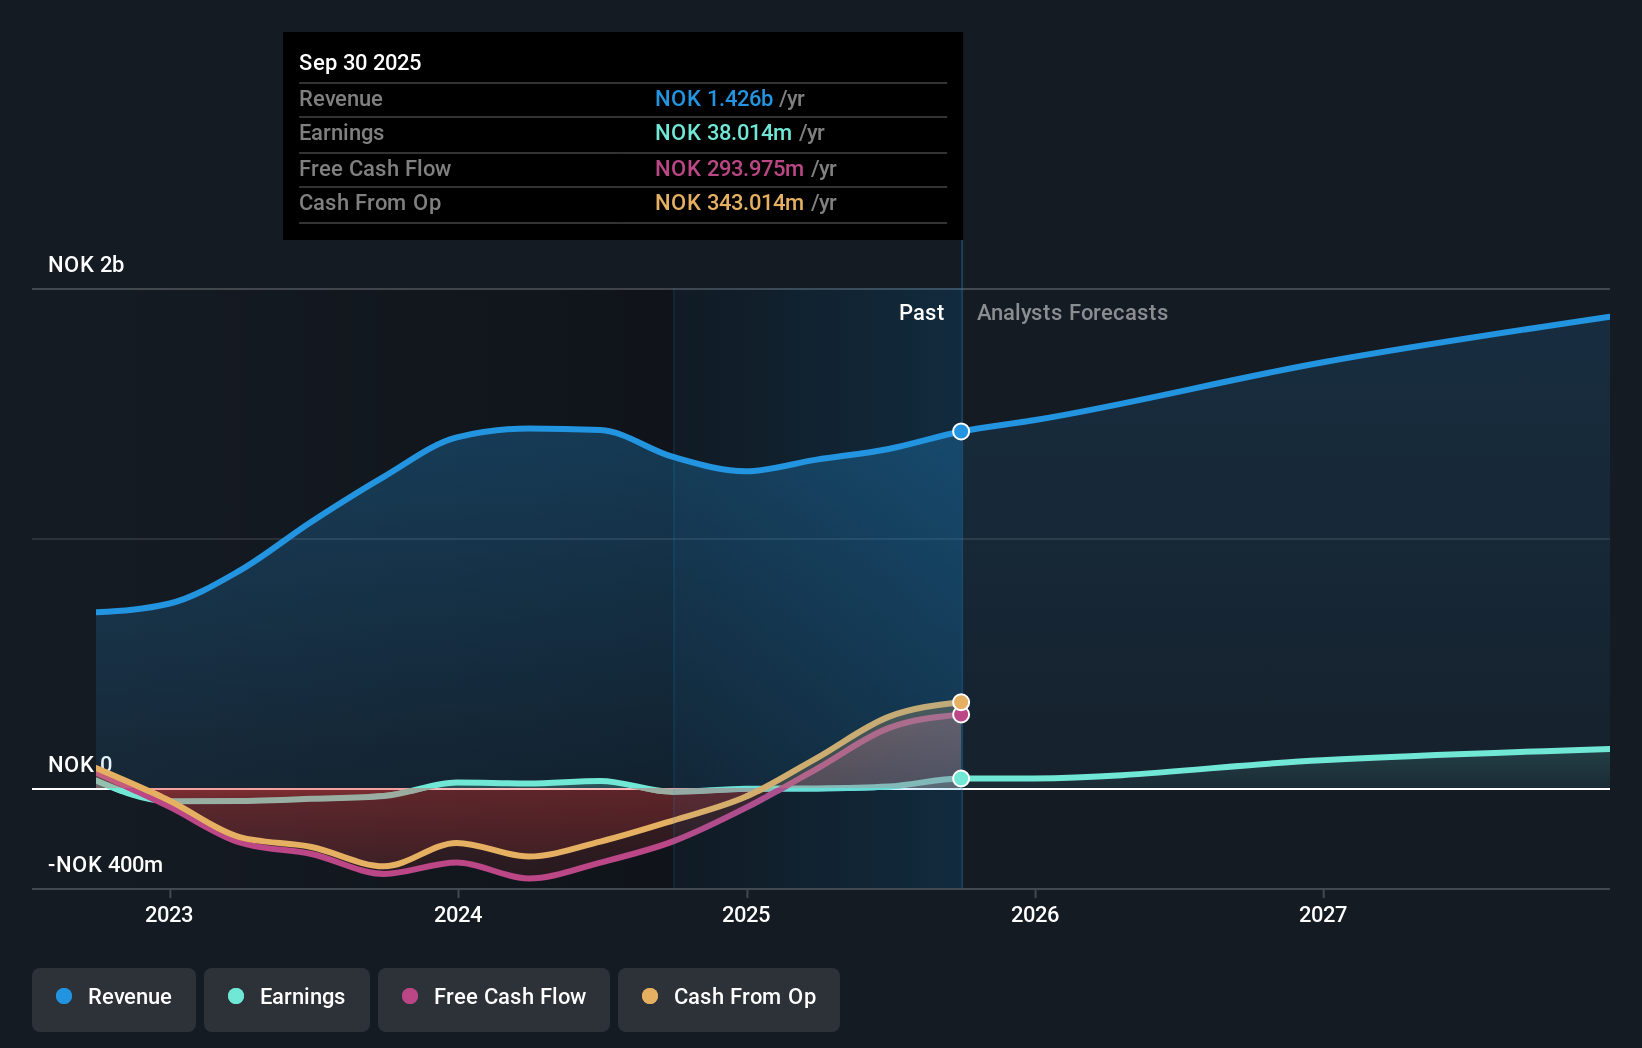1642x1048 pixels.
Task: Toggle the Earnings series visibility
Action: 287,999
